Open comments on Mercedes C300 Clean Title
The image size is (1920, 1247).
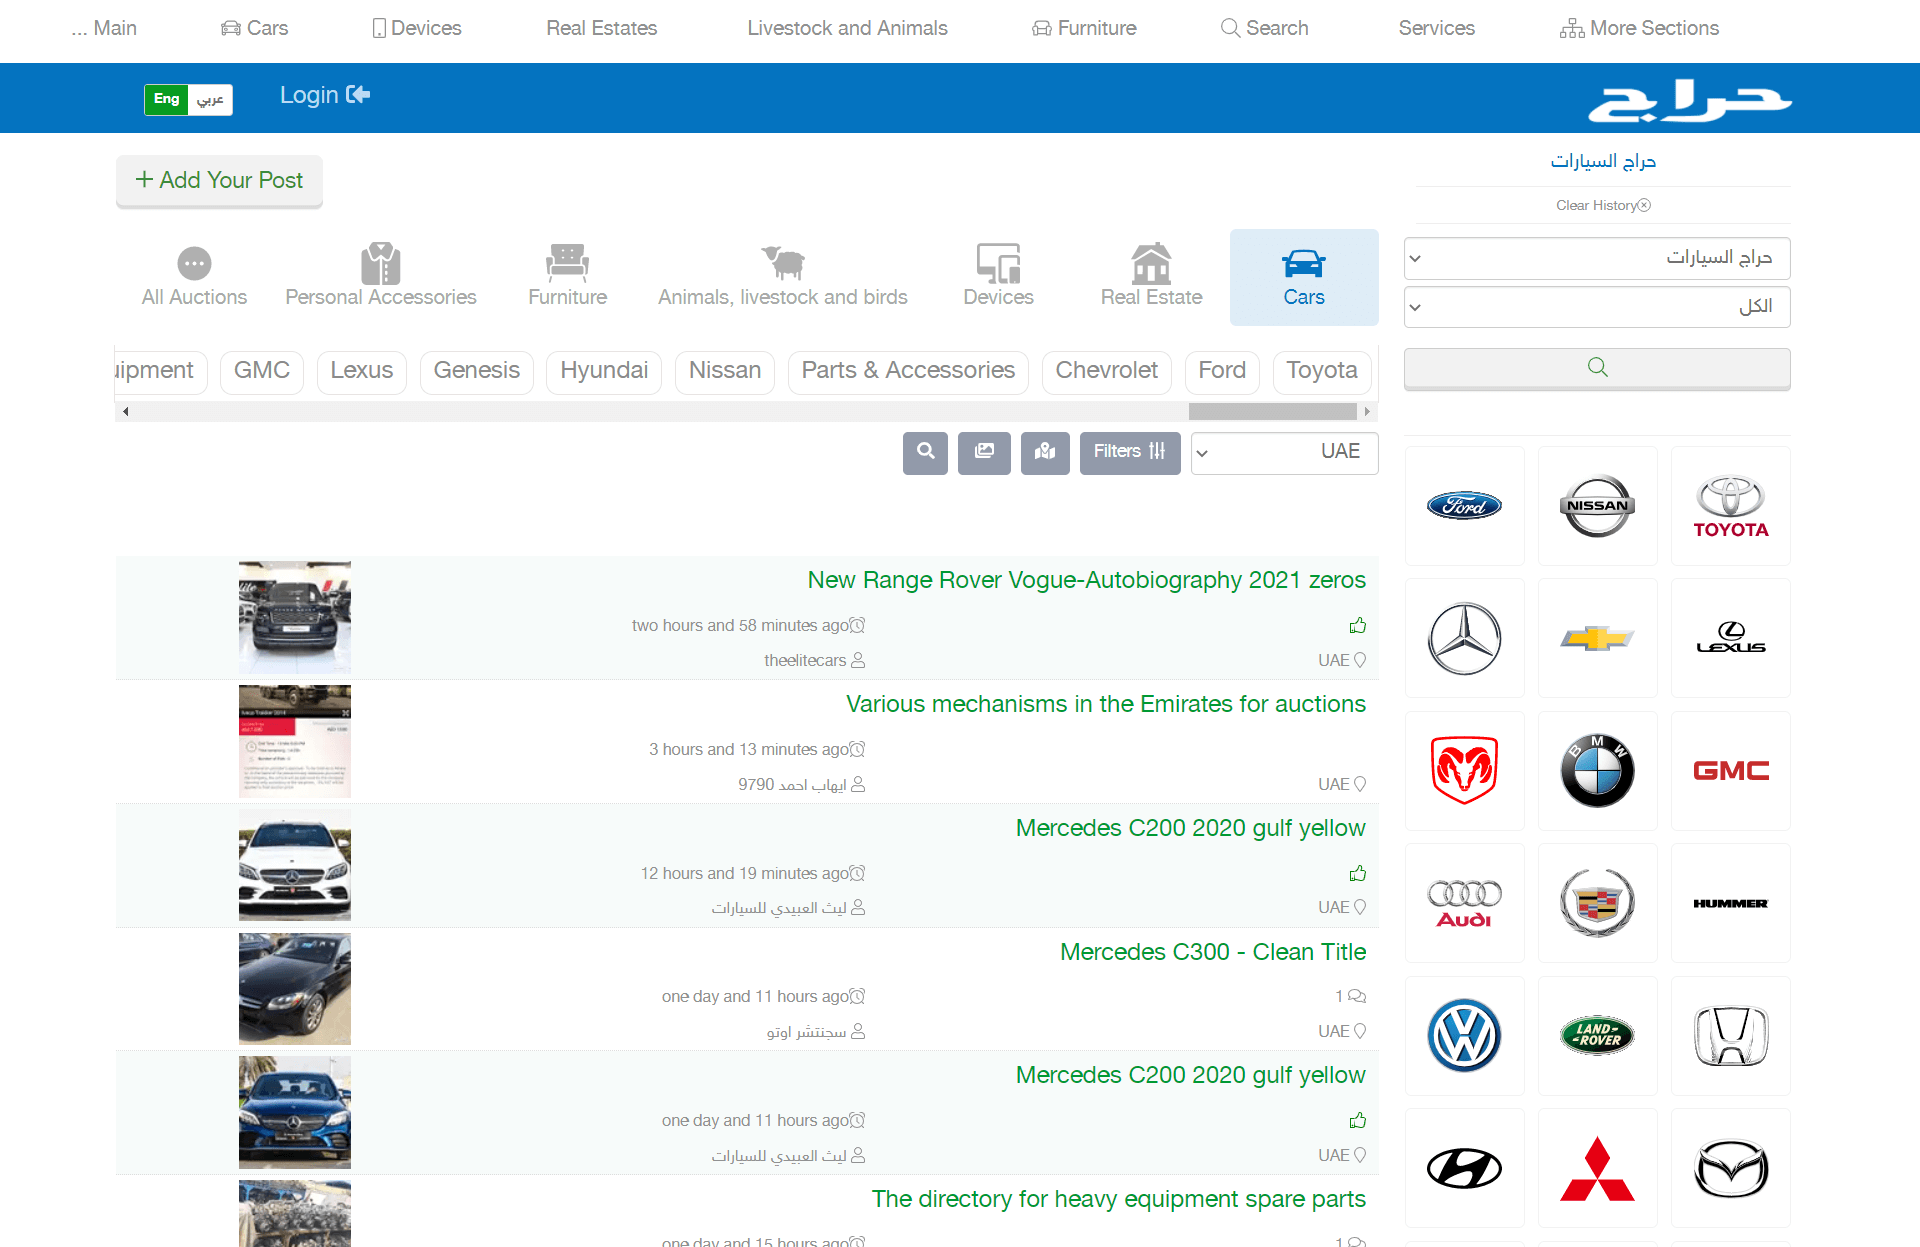[x=1350, y=996]
